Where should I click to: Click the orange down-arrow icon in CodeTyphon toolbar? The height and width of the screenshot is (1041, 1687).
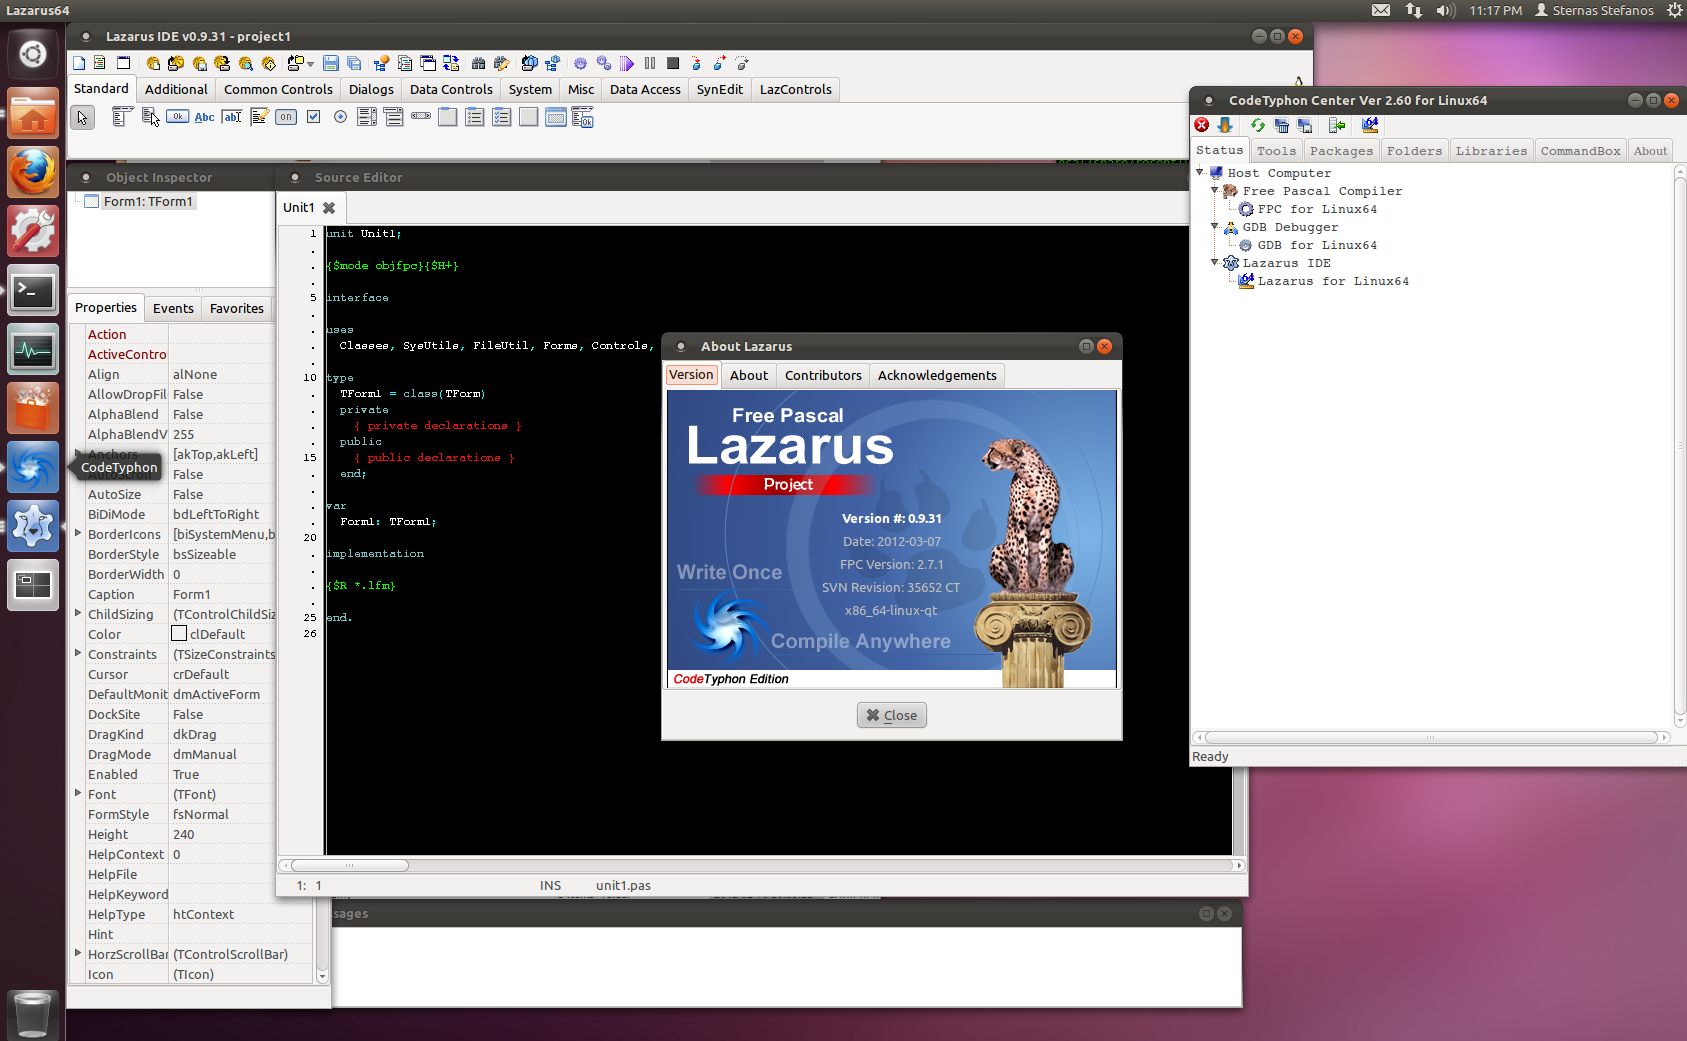pyautogui.click(x=1225, y=125)
